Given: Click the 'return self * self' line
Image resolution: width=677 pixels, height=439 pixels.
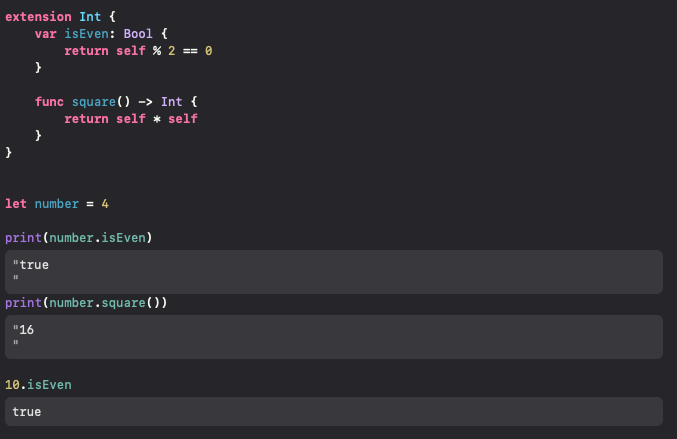Looking at the screenshot, I should point(131,119).
